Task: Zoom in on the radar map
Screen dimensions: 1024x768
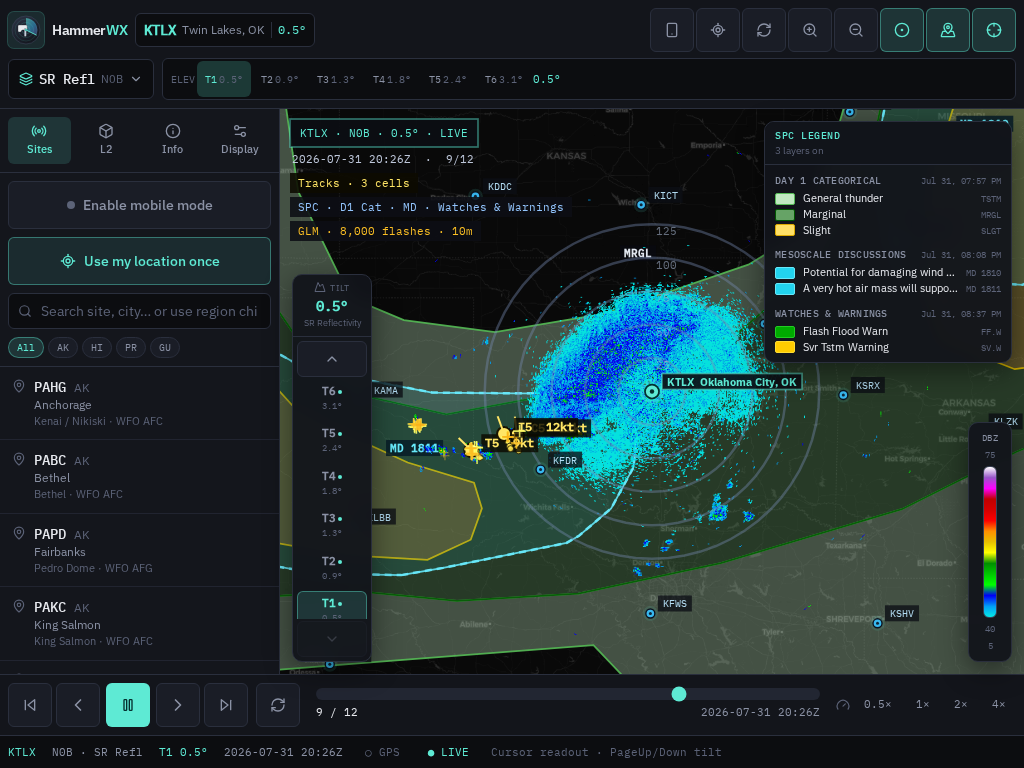Action: pyautogui.click(x=810, y=30)
